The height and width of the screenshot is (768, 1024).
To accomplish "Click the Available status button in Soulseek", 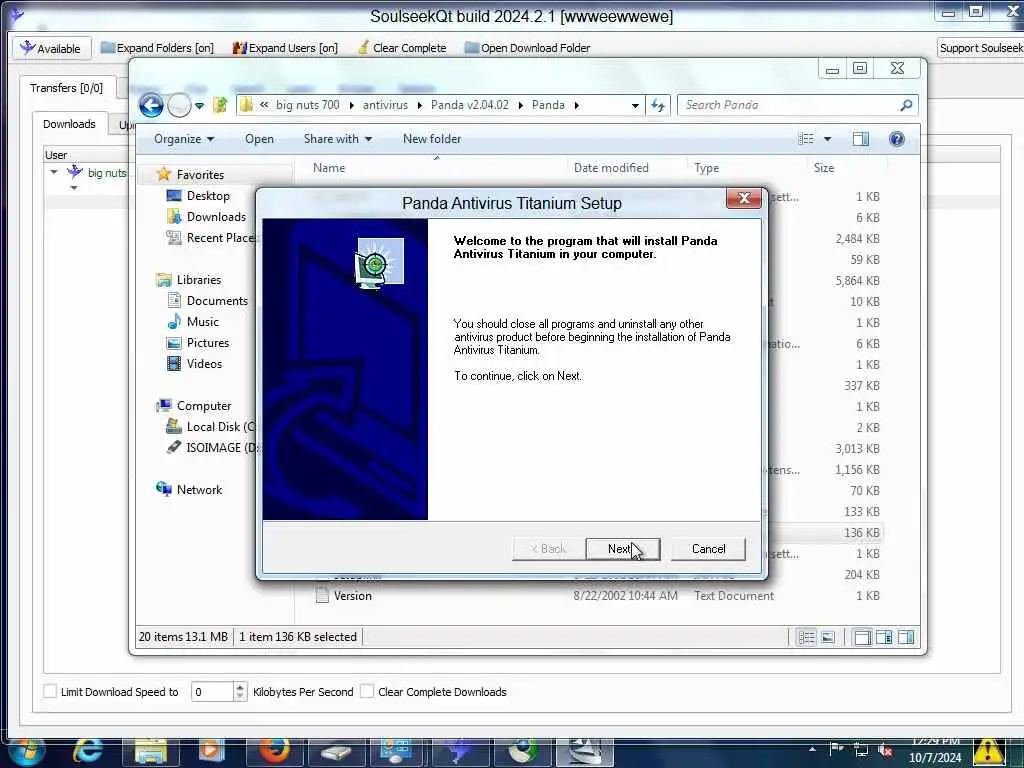I will pos(51,48).
